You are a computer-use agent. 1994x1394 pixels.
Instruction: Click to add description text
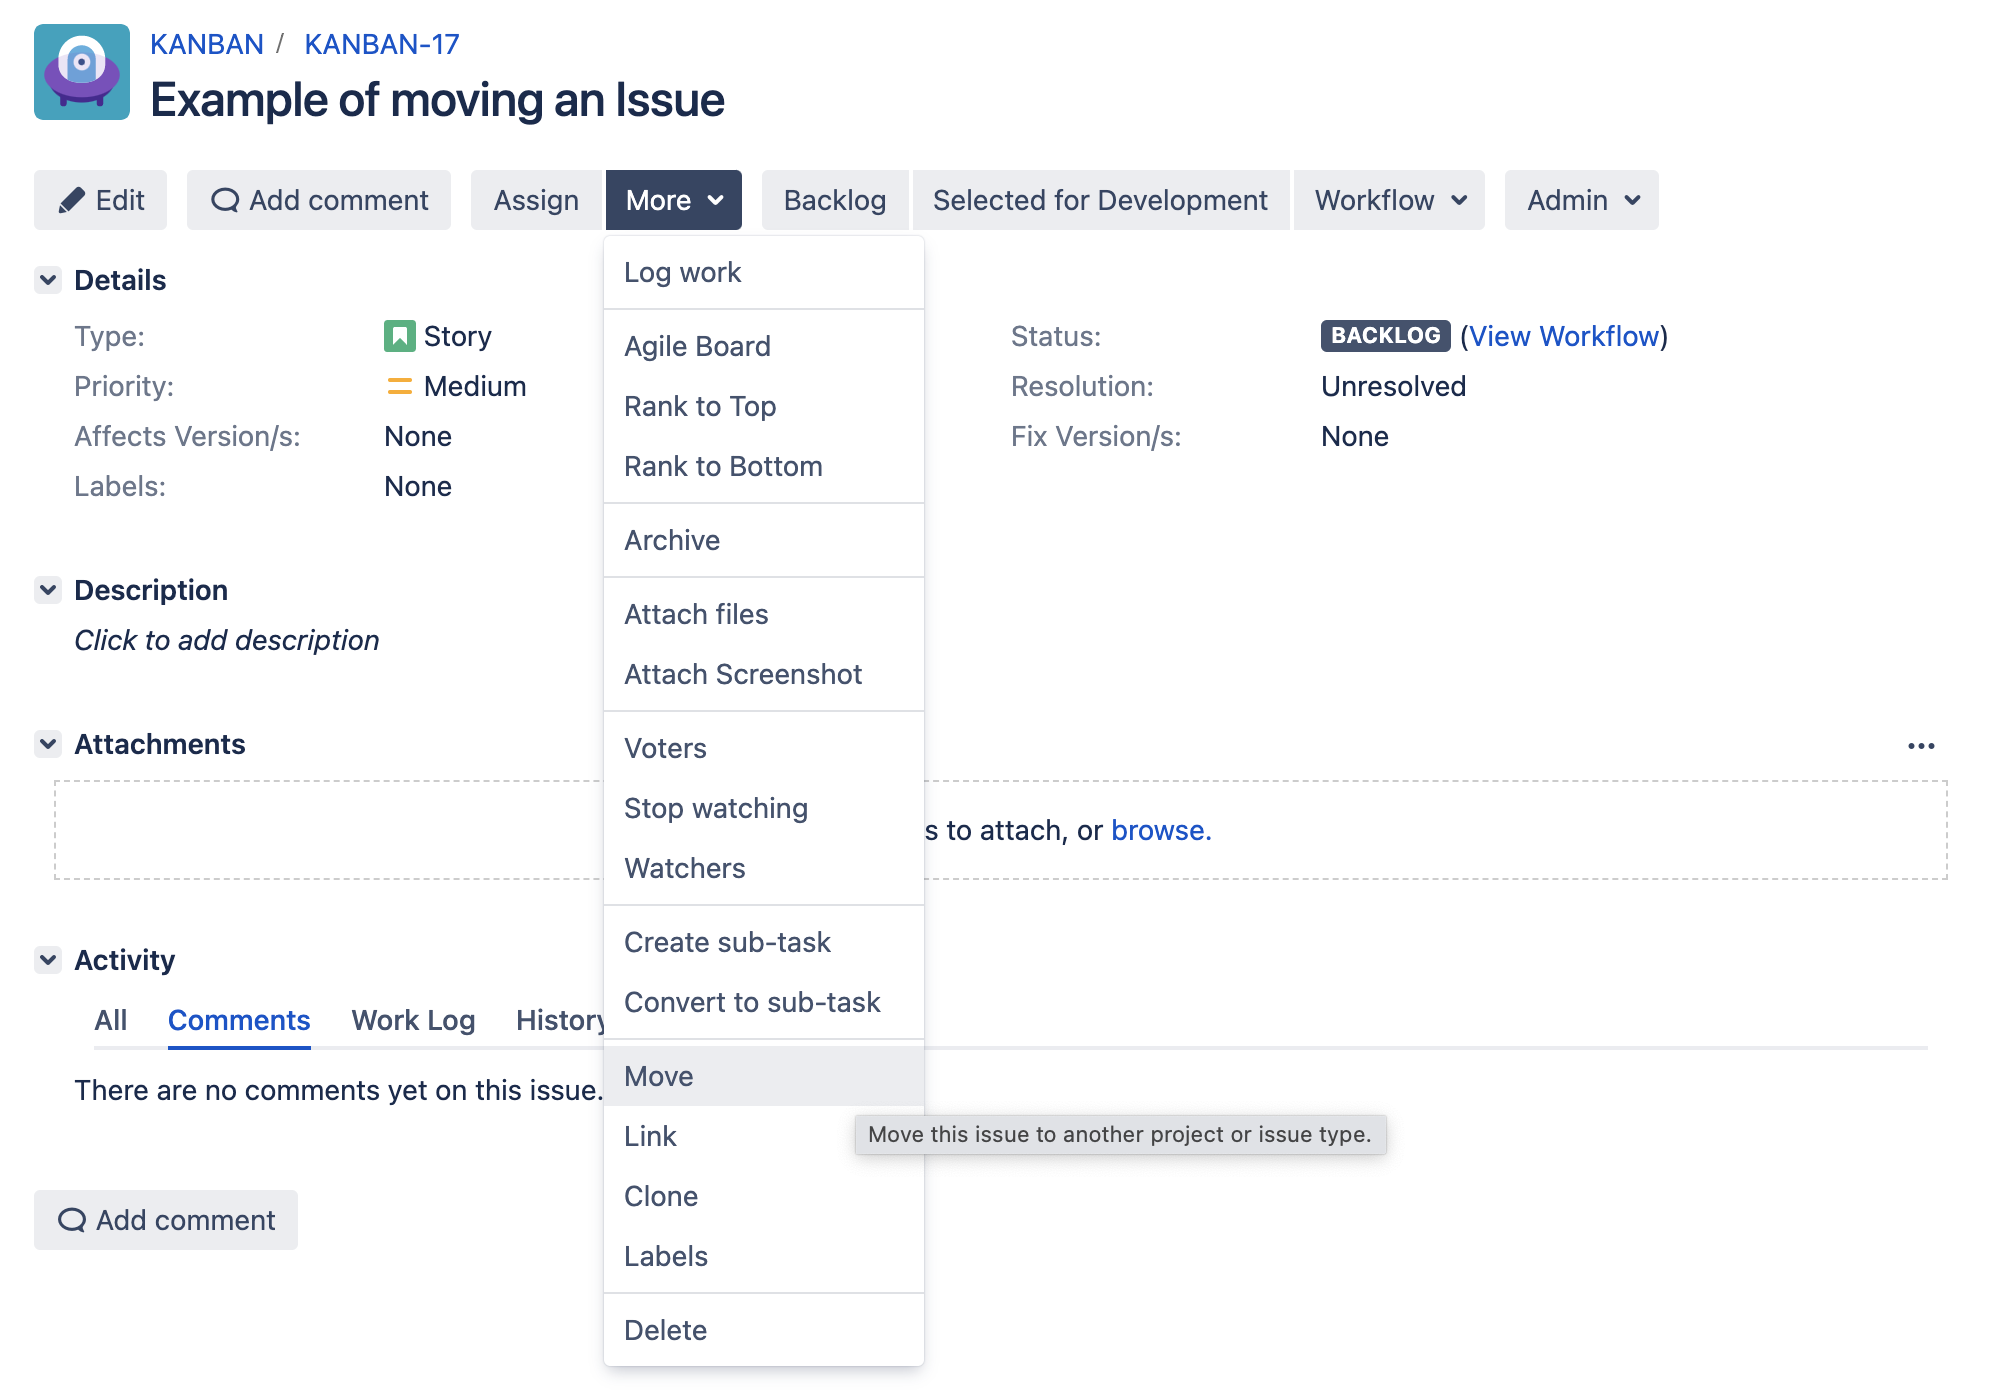click(227, 640)
